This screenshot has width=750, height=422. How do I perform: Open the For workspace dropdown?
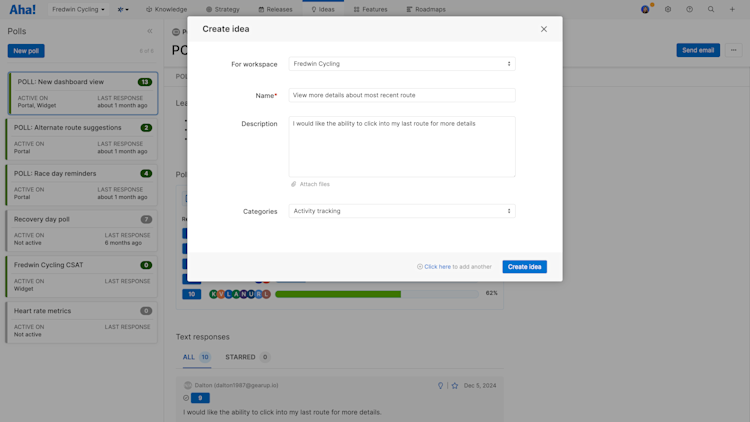pyautogui.click(x=402, y=64)
